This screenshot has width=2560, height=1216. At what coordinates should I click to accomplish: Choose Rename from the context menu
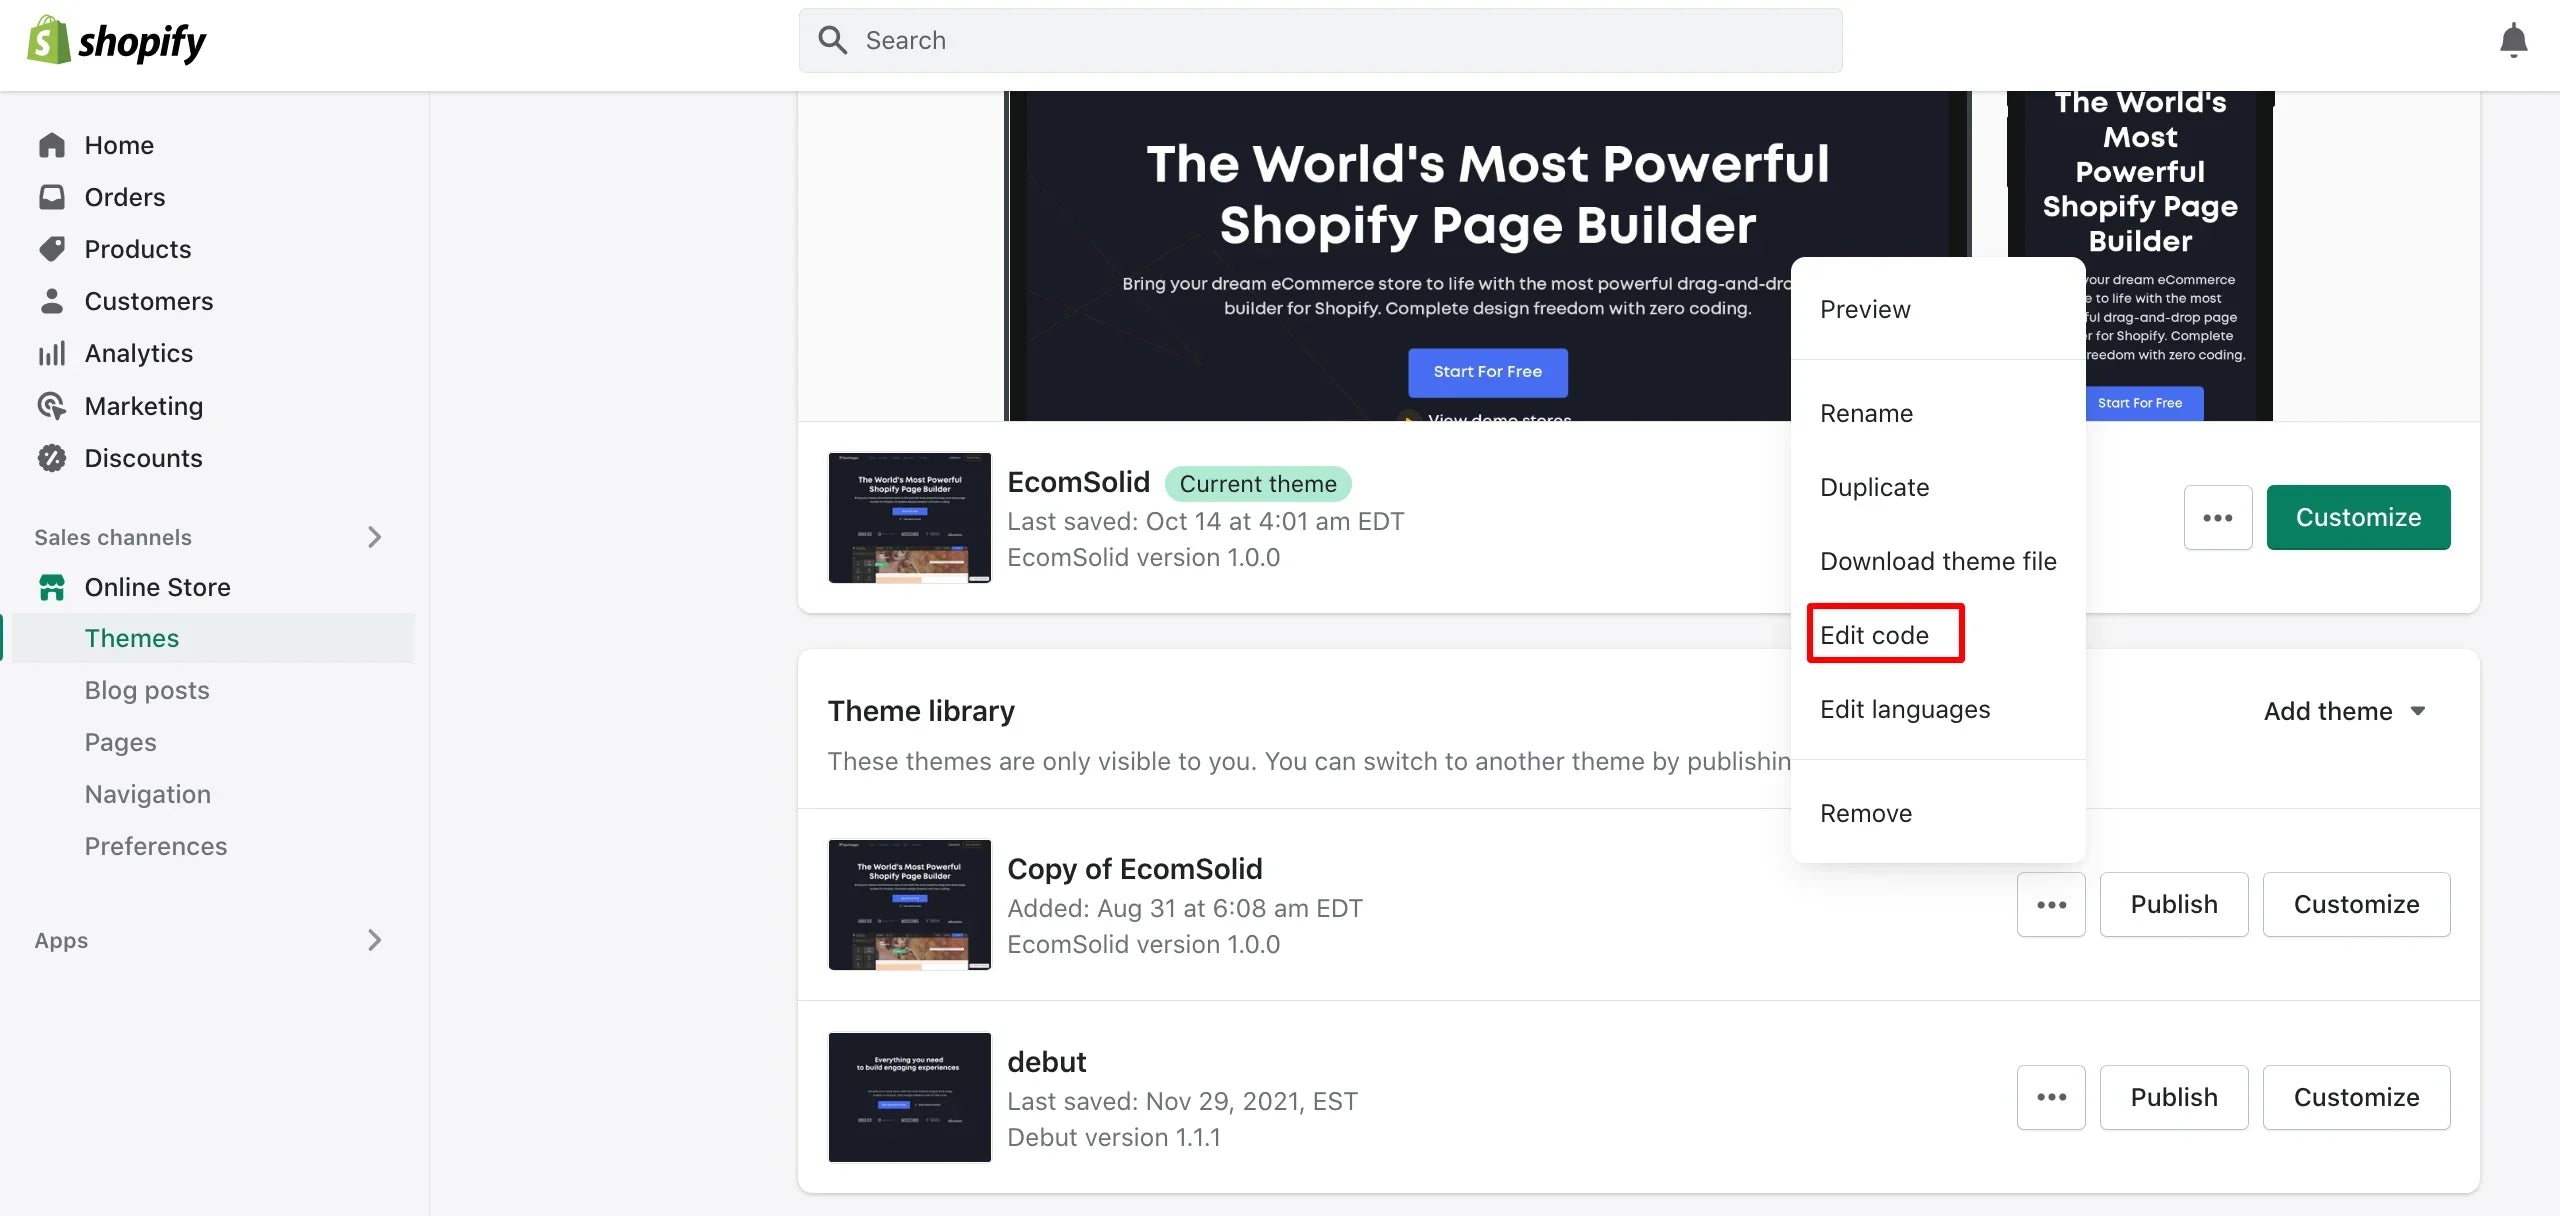(x=1938, y=413)
